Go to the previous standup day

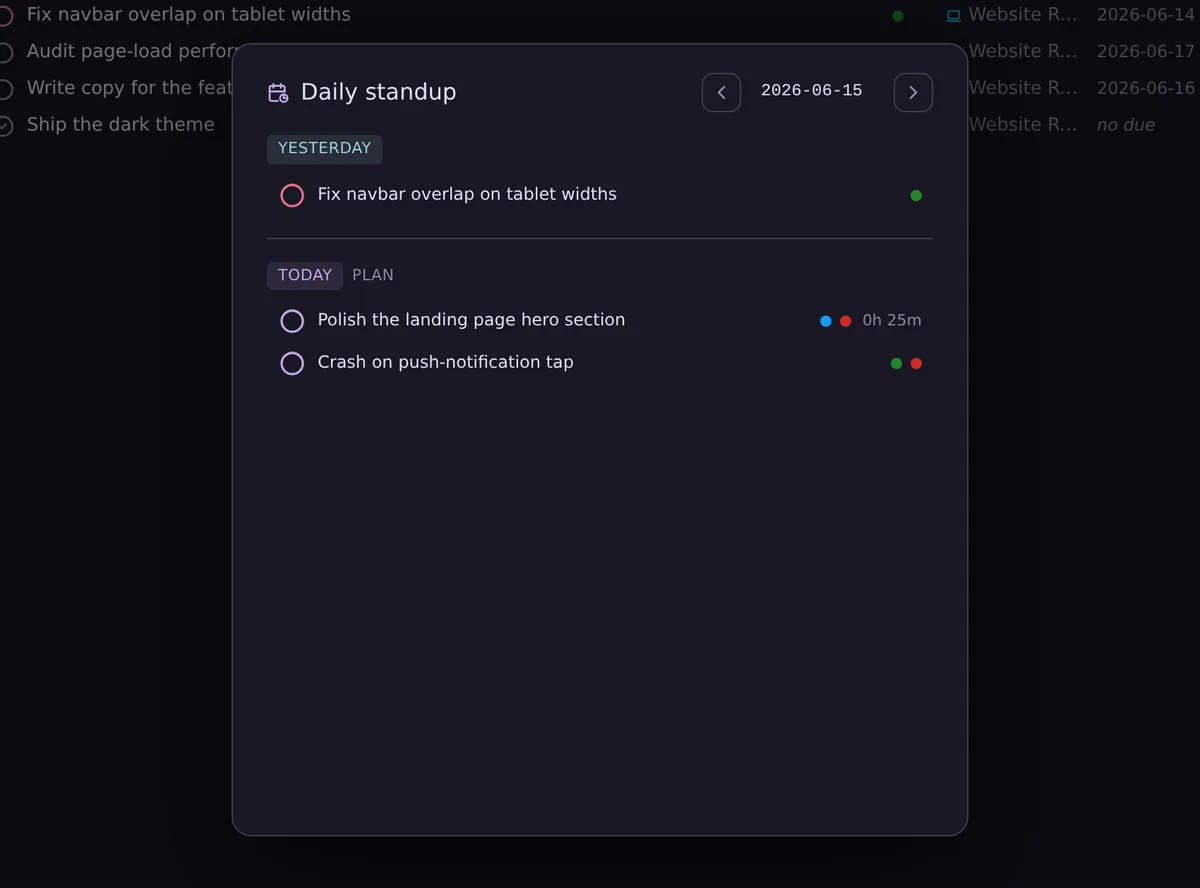721,92
